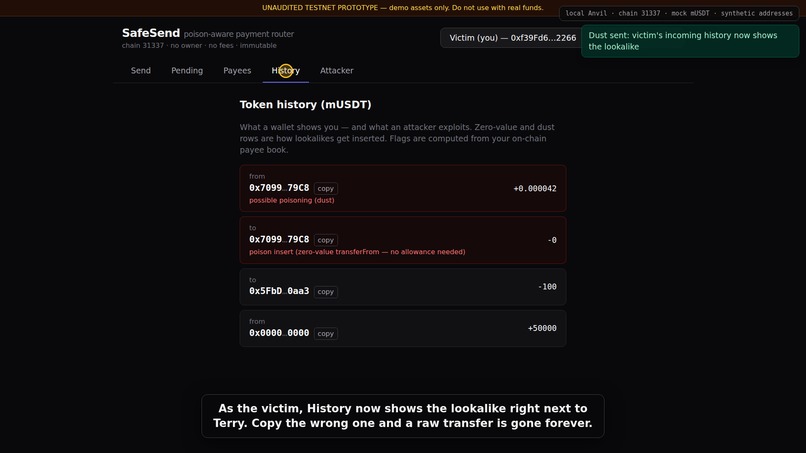This screenshot has height=453, width=806.
Task: Click the SafeSend logo title
Action: [151, 33]
